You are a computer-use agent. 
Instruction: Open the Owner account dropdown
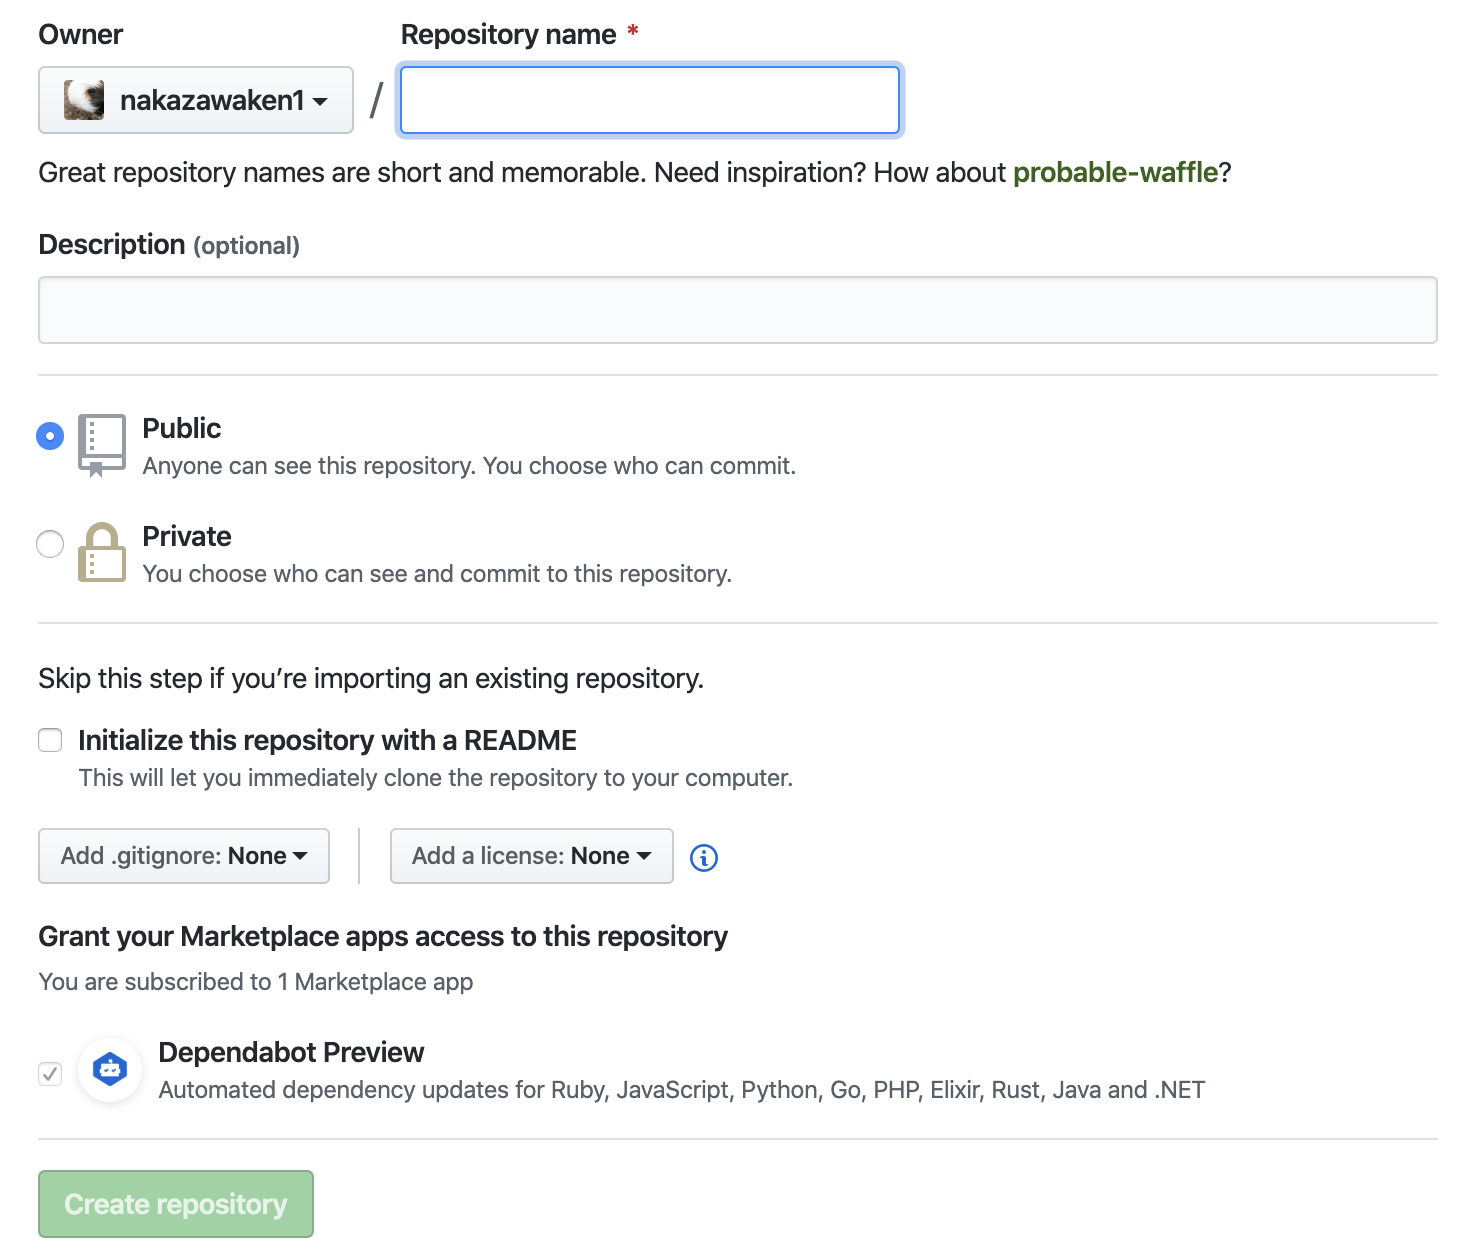tap(195, 99)
